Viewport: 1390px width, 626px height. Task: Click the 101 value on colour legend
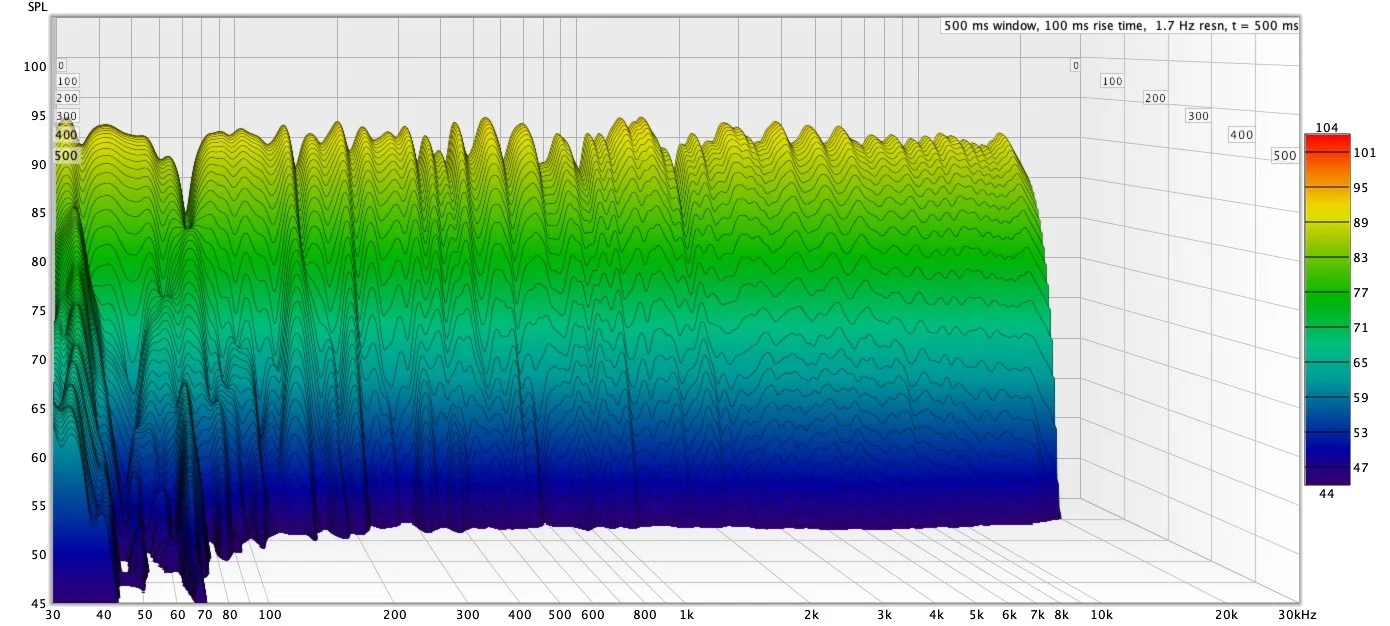(1364, 153)
